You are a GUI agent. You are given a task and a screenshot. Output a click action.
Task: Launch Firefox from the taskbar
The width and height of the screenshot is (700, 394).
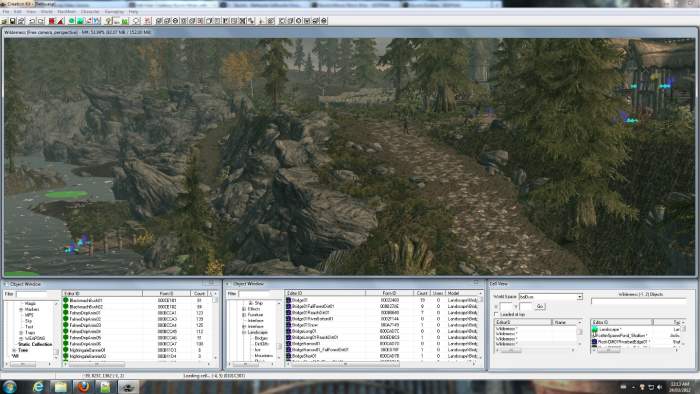83,386
